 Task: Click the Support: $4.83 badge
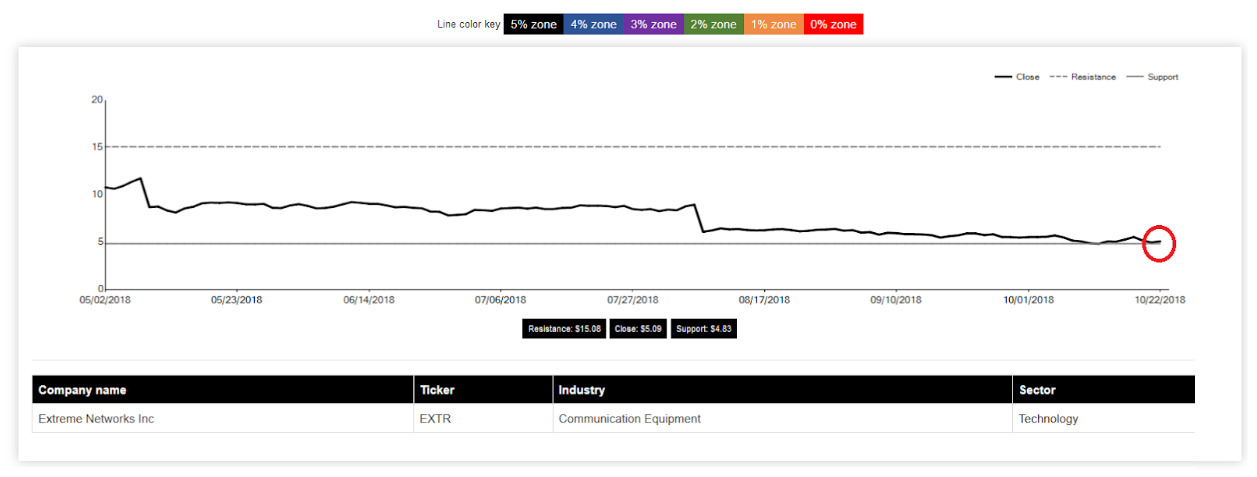point(704,329)
